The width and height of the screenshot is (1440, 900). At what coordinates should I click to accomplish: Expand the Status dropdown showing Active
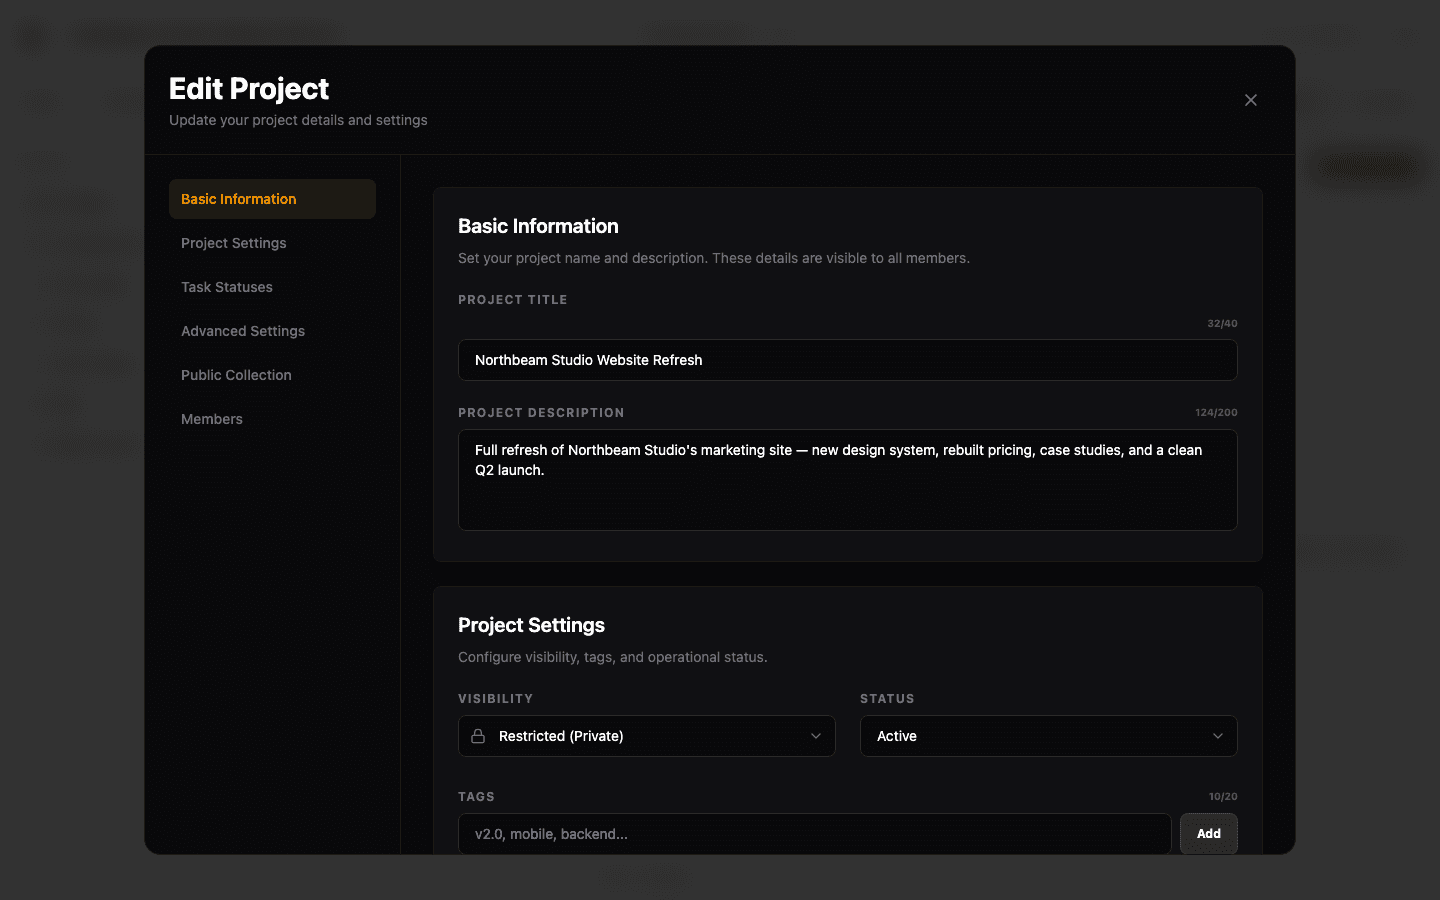(x=1218, y=735)
